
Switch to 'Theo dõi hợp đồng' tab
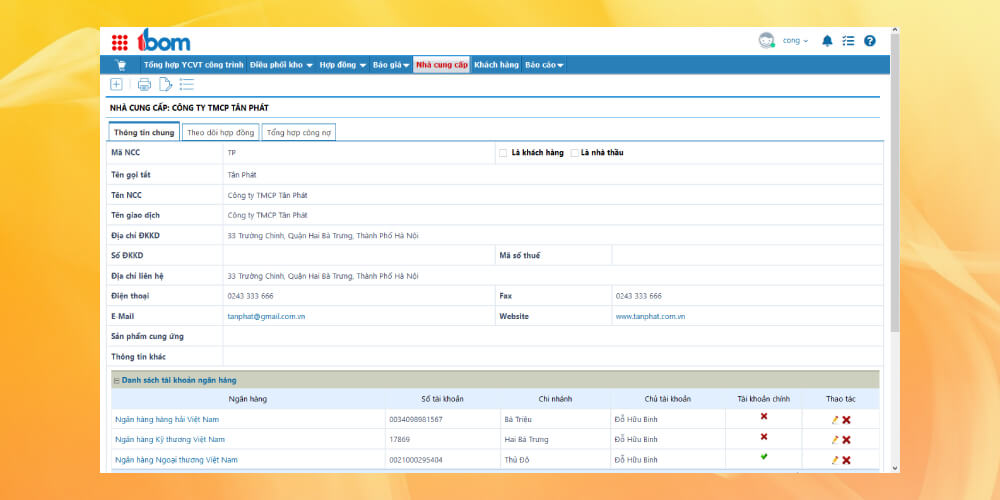pos(221,132)
